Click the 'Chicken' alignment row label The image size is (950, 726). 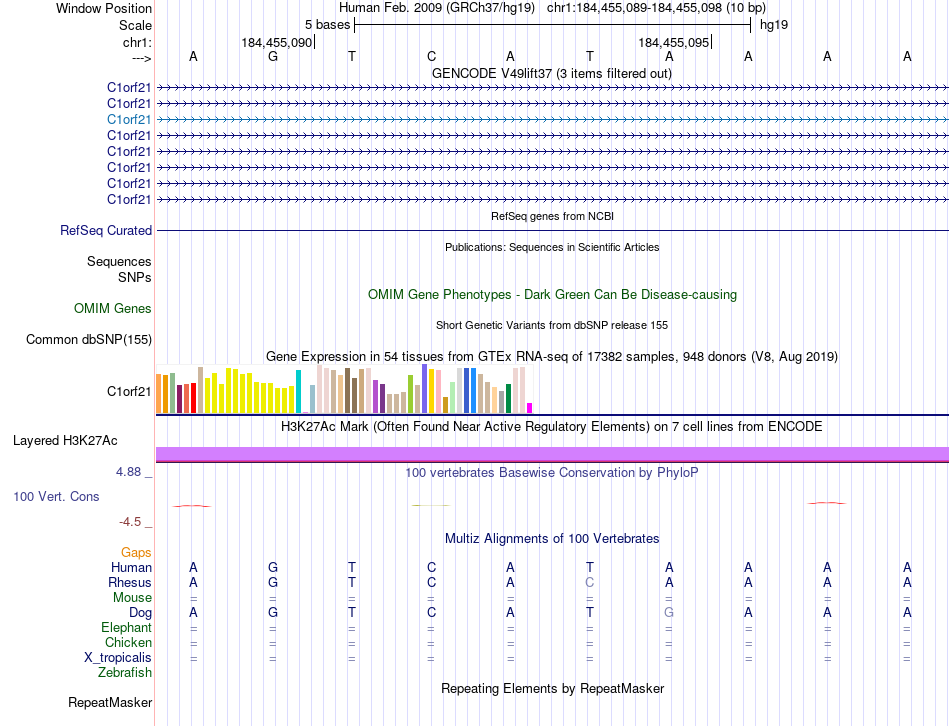point(128,642)
